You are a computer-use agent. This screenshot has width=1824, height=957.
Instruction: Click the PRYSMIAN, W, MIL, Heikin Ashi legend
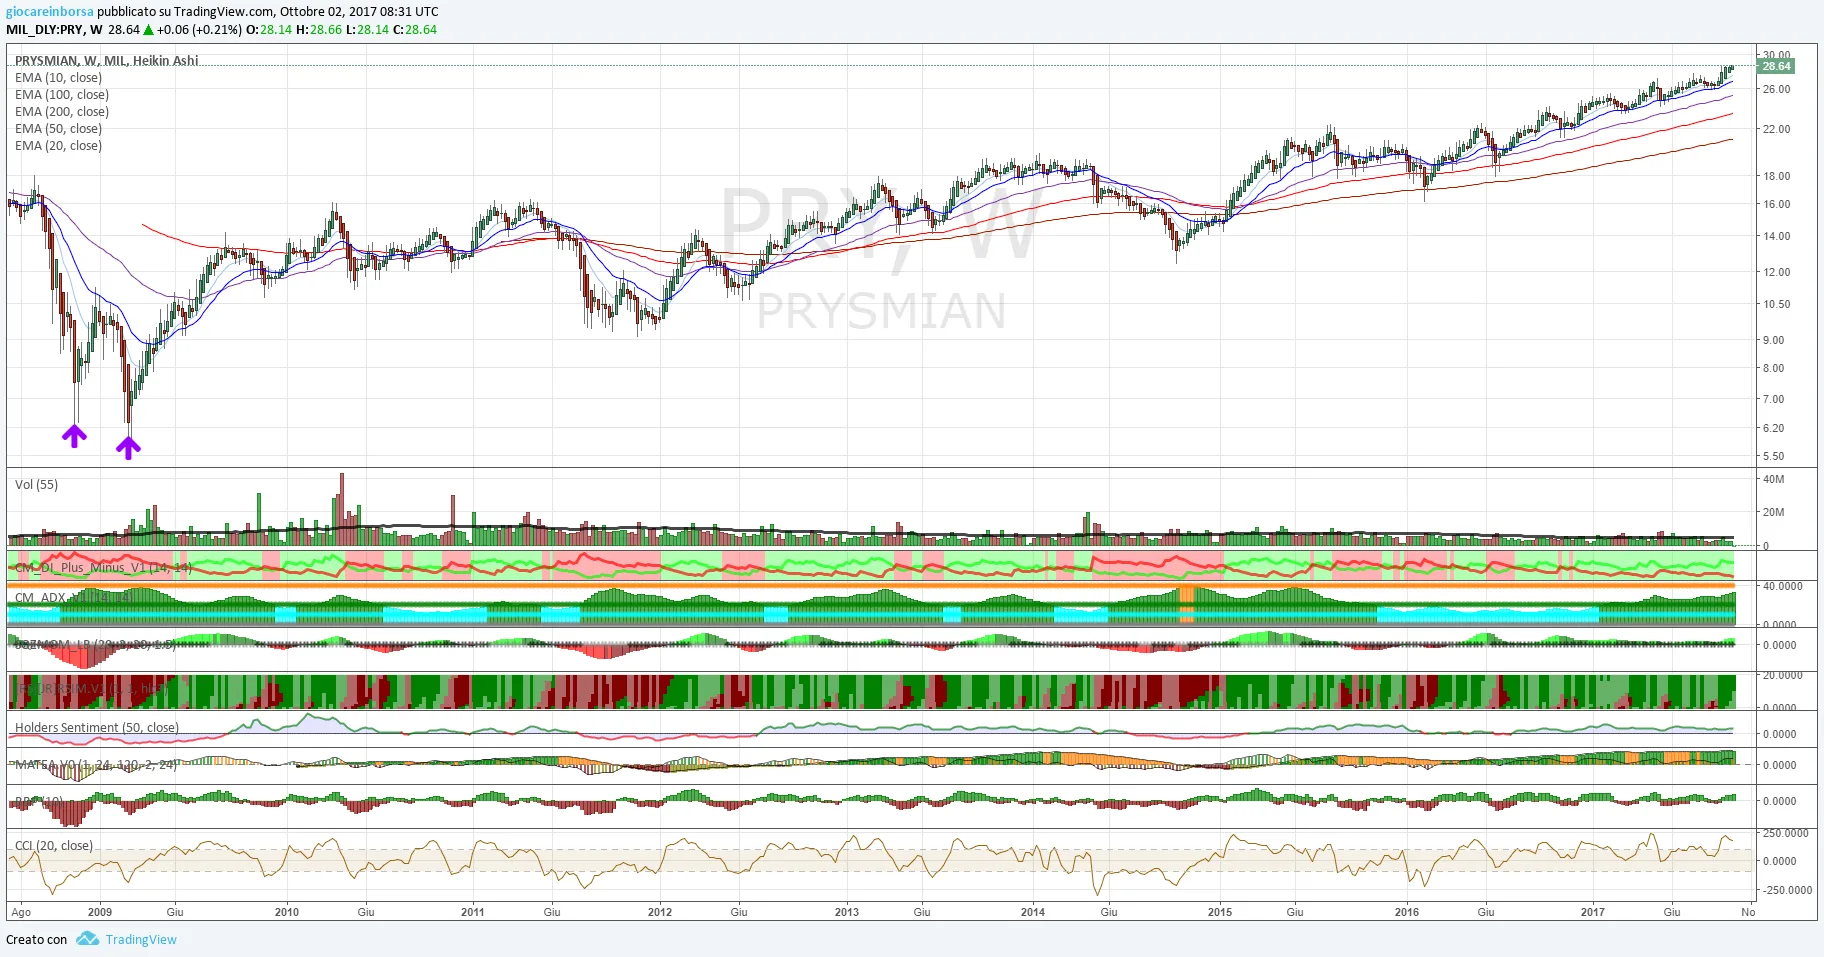point(106,61)
